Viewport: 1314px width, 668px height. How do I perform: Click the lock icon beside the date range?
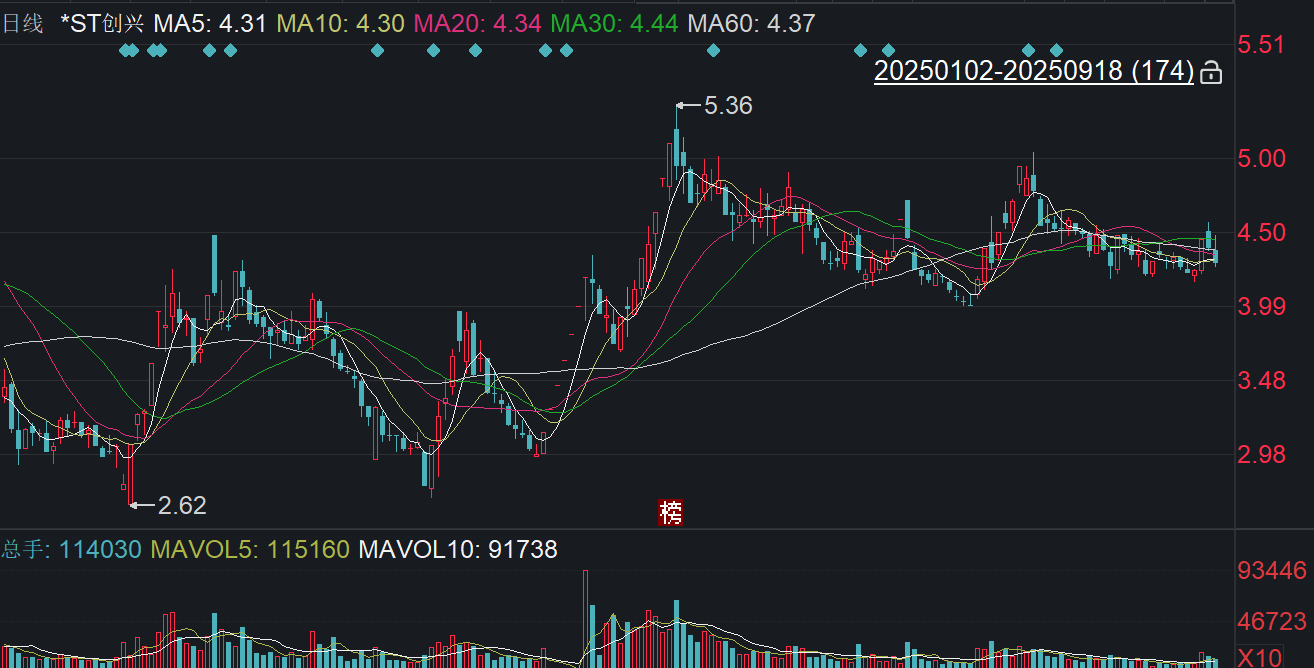[1210, 72]
